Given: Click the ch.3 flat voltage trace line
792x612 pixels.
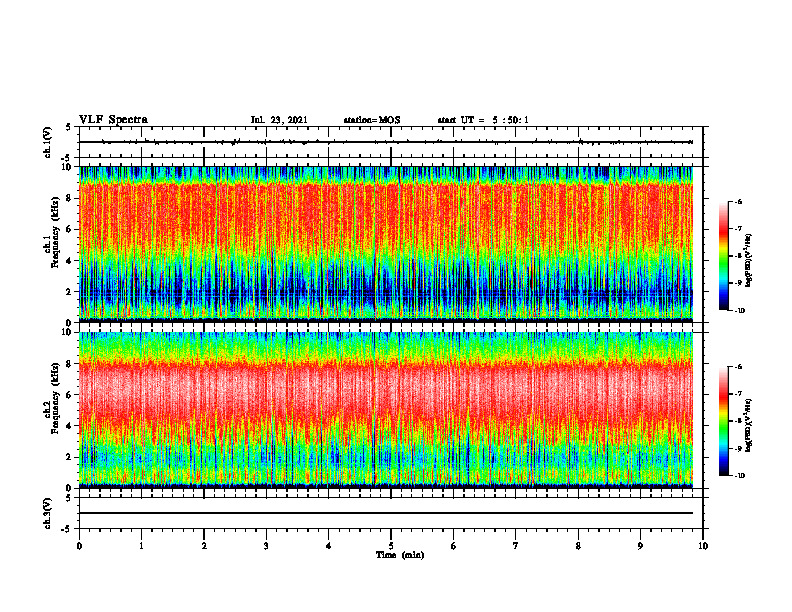Looking at the screenshot, I should point(385,513).
